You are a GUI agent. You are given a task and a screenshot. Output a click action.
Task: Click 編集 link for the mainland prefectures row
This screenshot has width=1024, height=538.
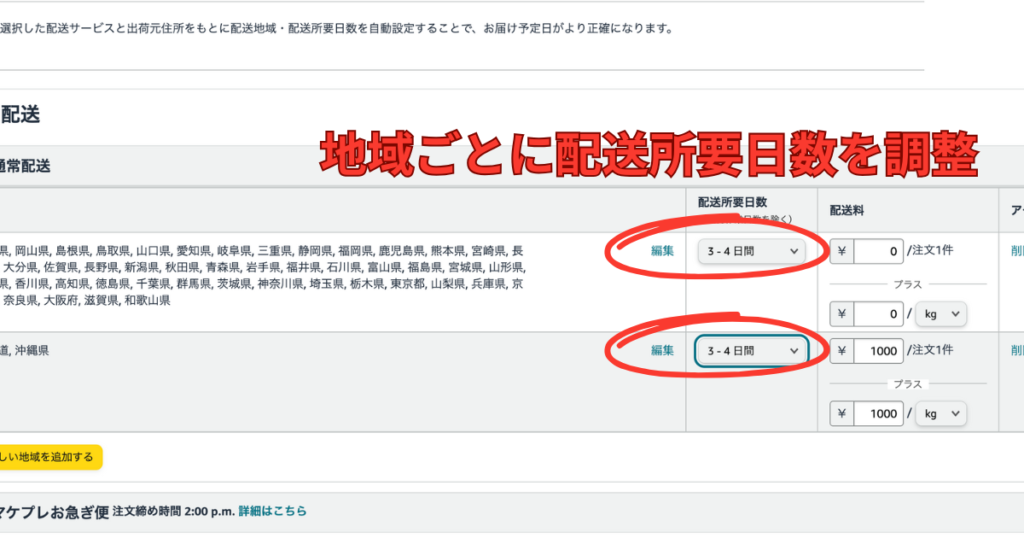tap(662, 251)
